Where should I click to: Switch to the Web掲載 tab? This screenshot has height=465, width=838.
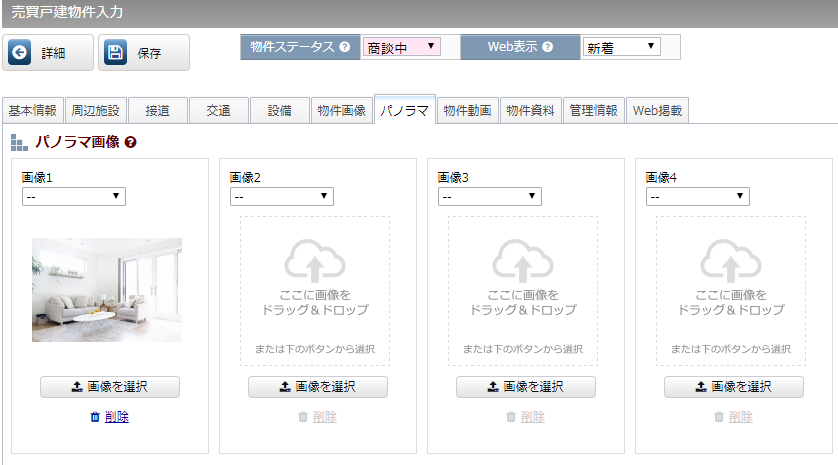click(x=657, y=111)
